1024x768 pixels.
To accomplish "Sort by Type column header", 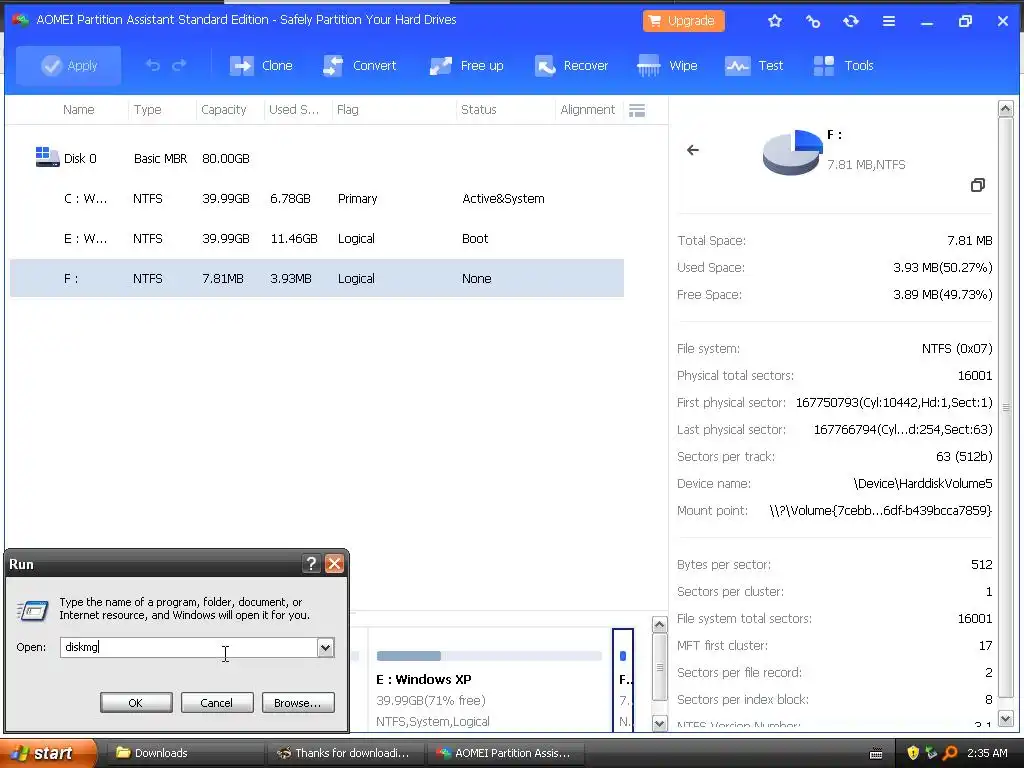I will (148, 110).
